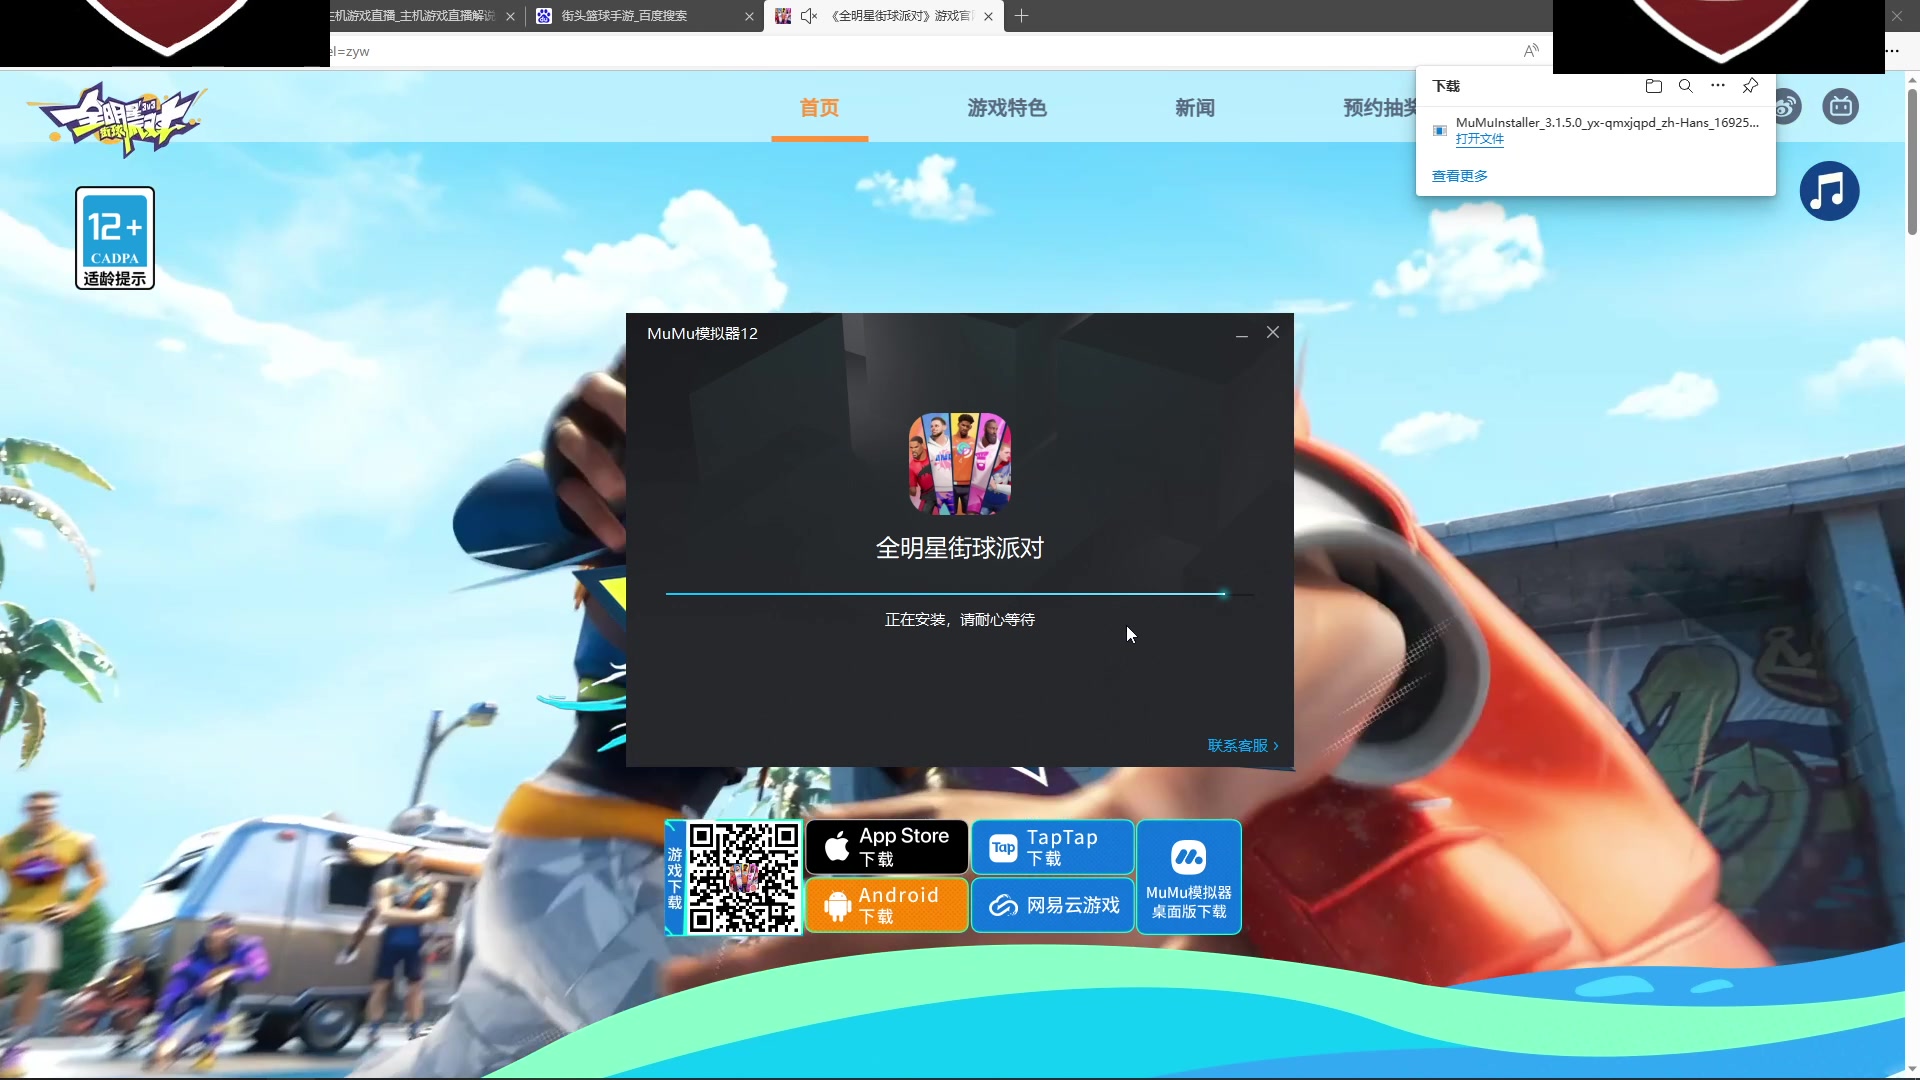This screenshot has width=1920, height=1080.
Task: Click 打开文件 link for MuMuInstaller
Action: (x=1480, y=139)
